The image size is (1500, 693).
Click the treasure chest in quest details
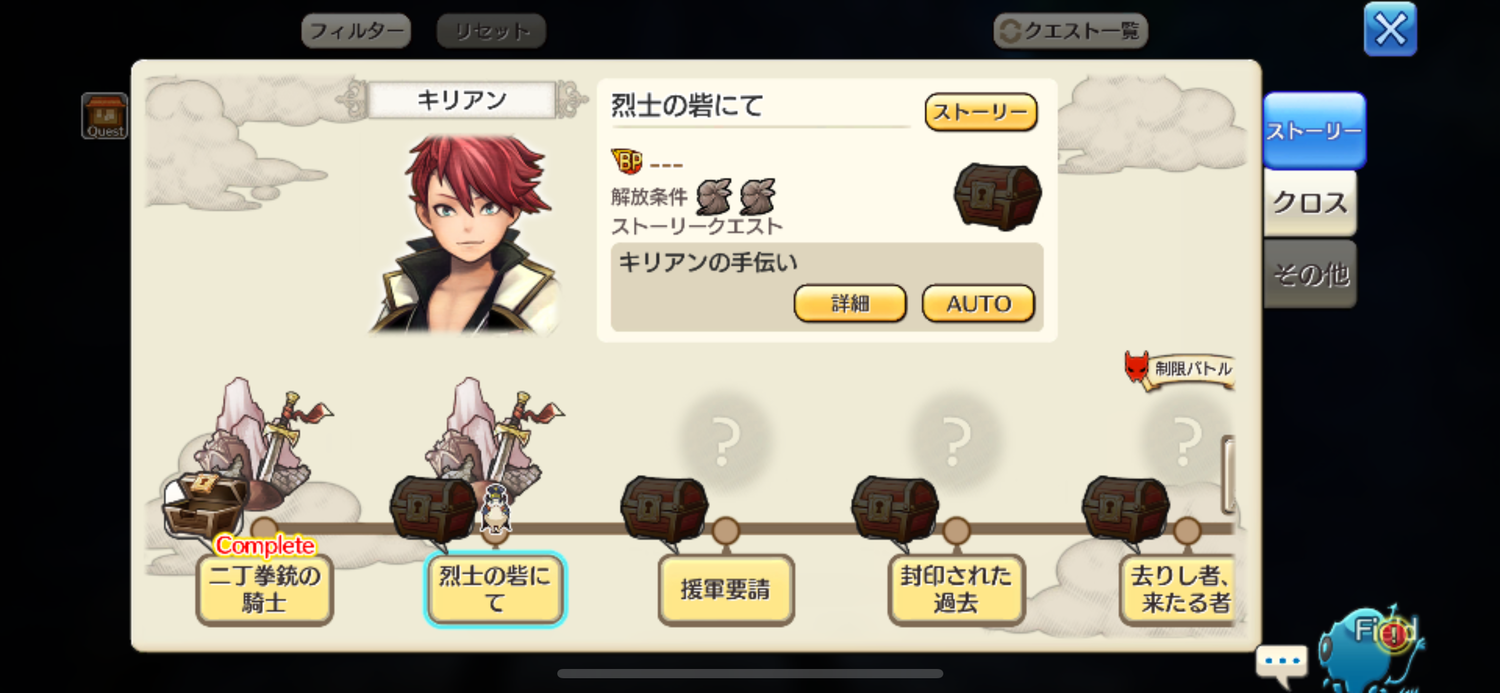(x=997, y=195)
